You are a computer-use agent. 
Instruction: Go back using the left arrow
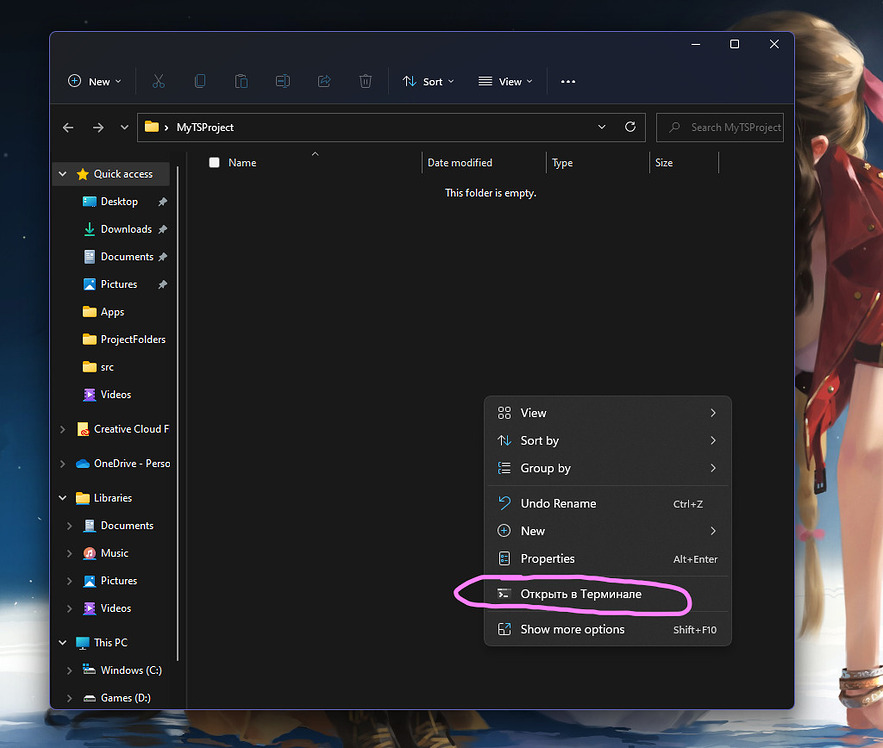click(68, 127)
